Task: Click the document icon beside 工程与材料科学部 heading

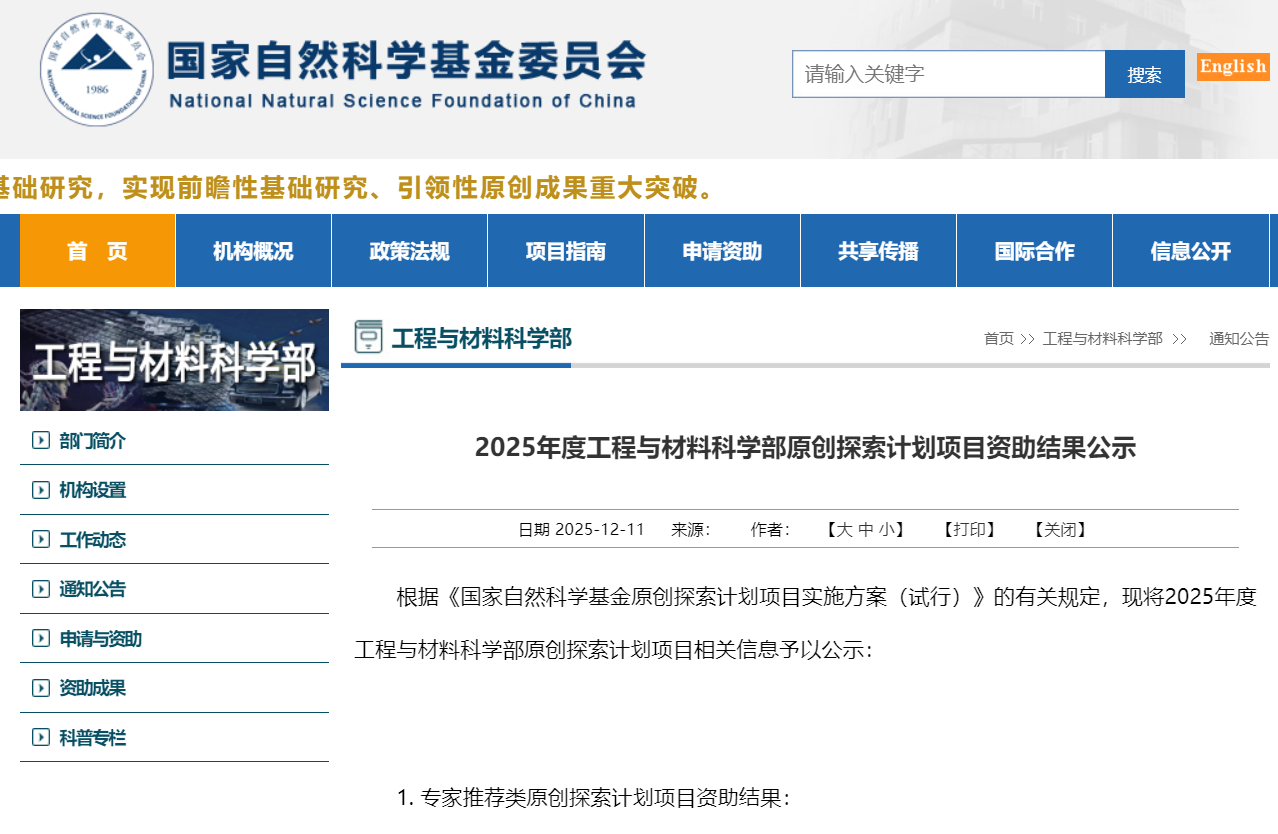Action: pos(369,337)
